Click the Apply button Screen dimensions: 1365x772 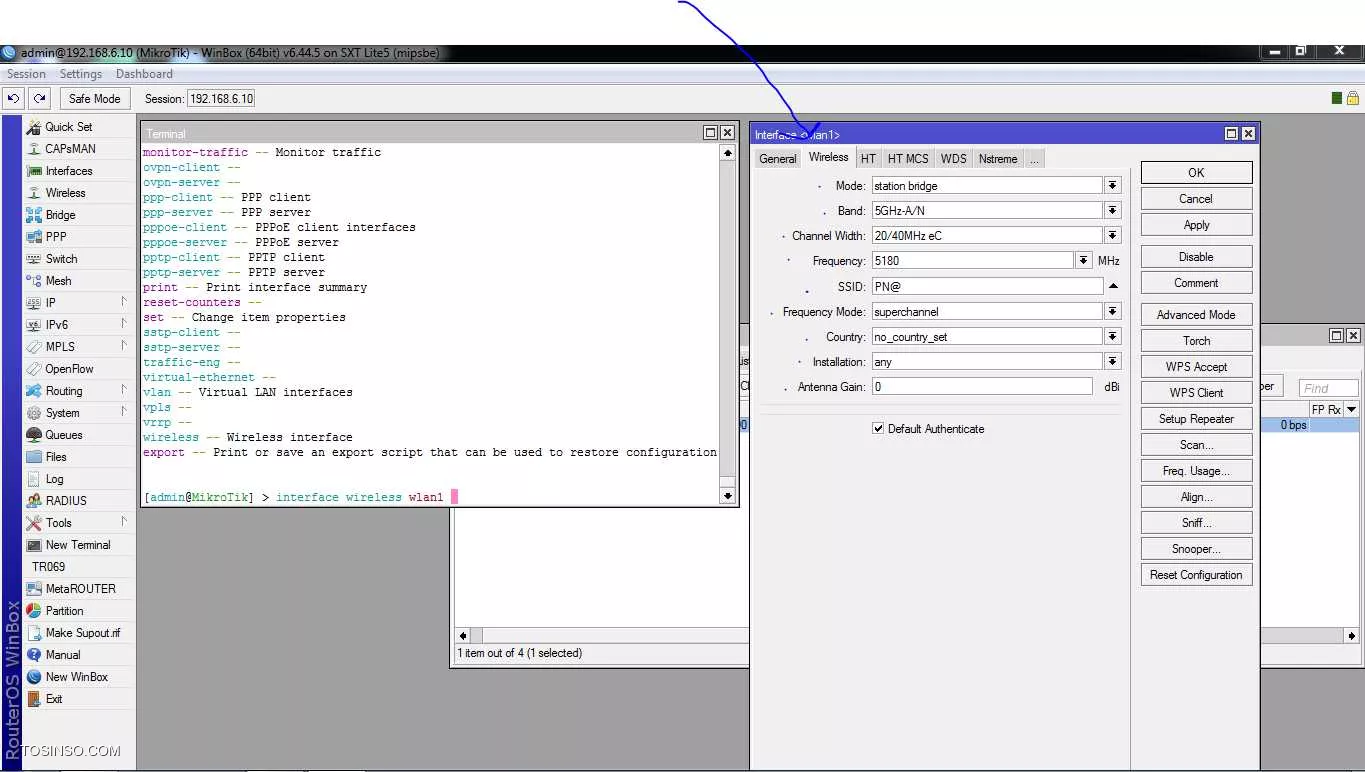[1197, 225]
